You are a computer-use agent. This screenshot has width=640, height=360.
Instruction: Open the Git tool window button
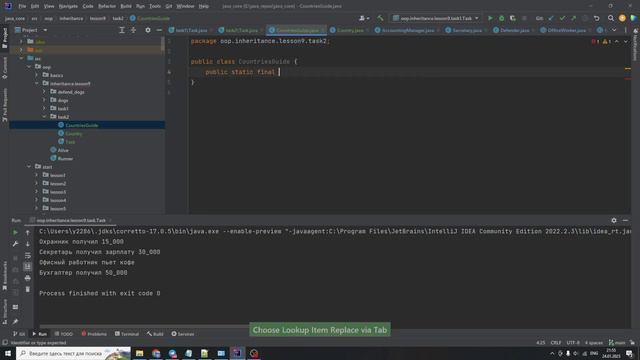pyautogui.click(x=19, y=334)
